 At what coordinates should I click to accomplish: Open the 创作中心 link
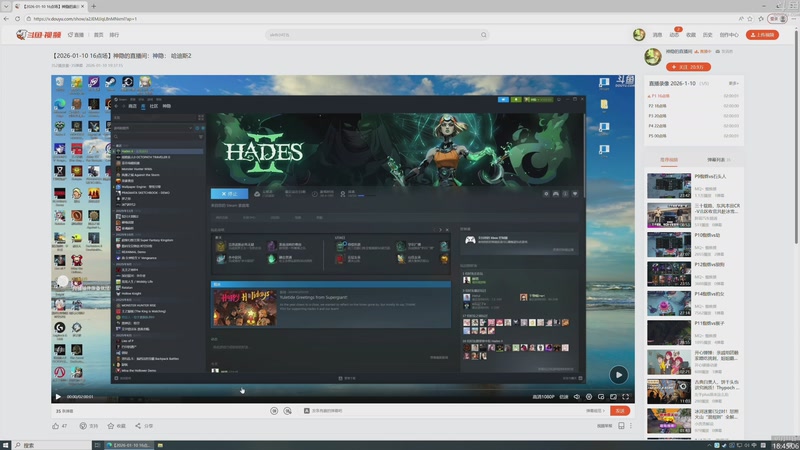pos(729,35)
